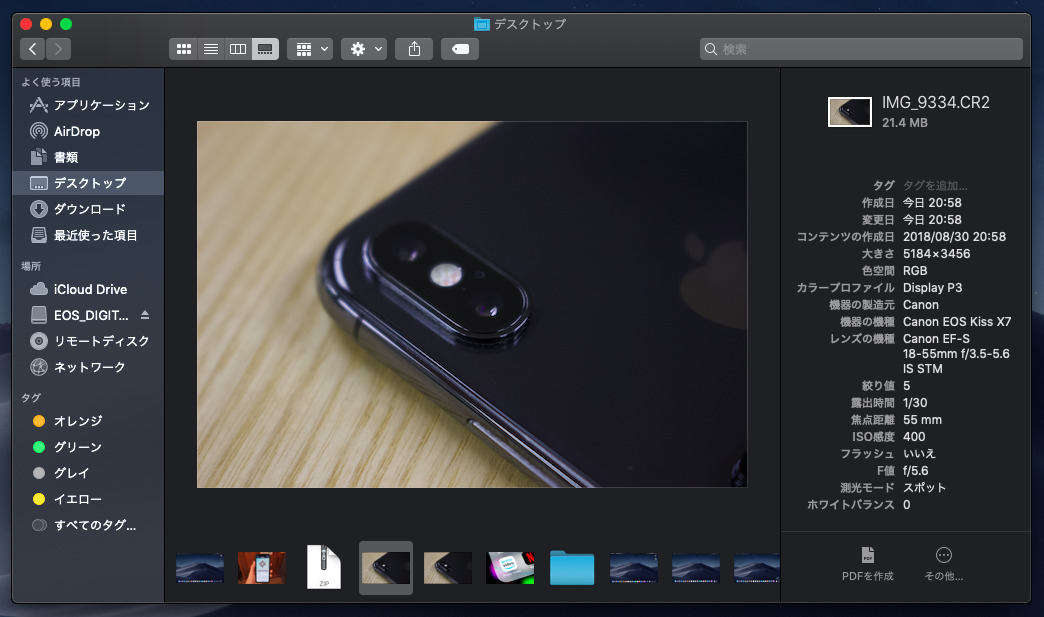Image resolution: width=1044 pixels, height=617 pixels.
Task: Filter by the イエロー tag
Action: click(88, 499)
